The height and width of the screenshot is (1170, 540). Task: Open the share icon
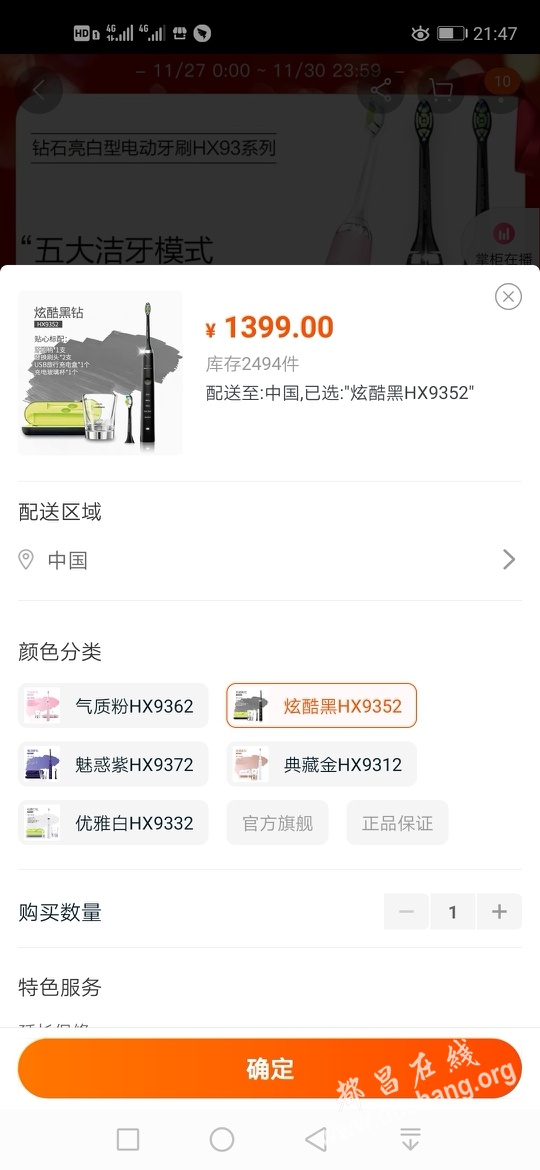coord(381,90)
